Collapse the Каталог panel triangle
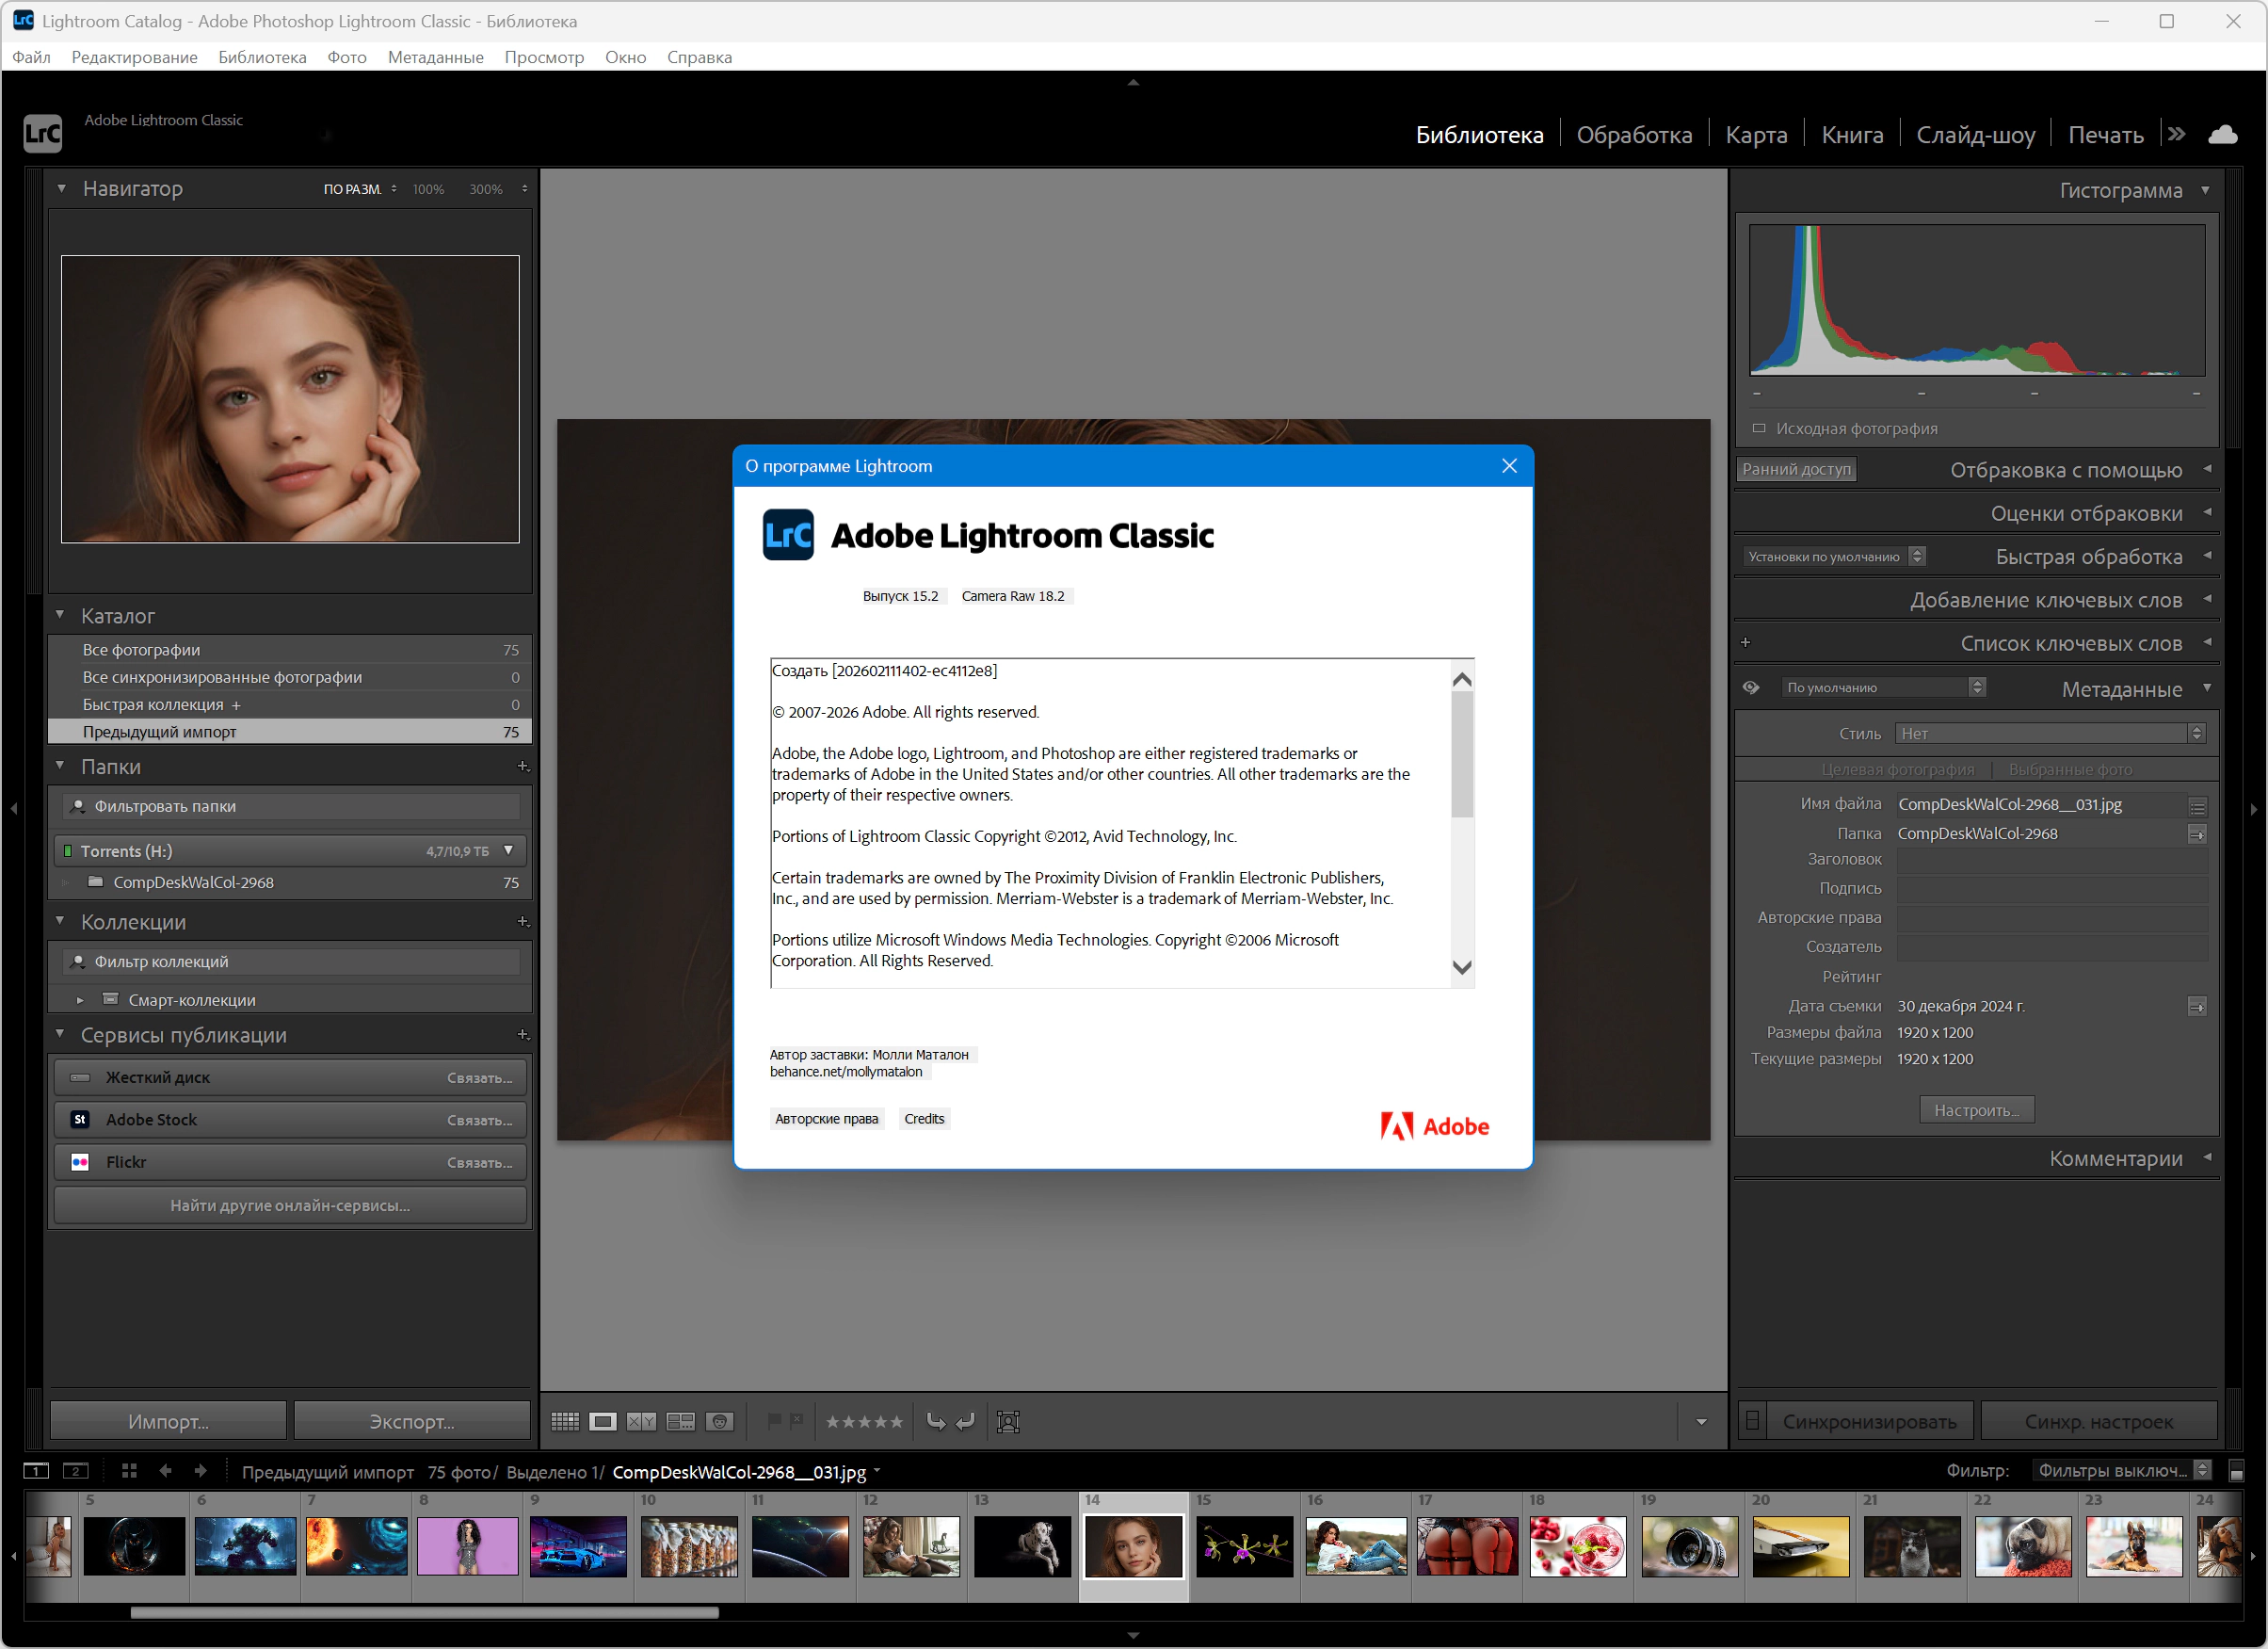This screenshot has height=1649, width=2268. coord(60,615)
